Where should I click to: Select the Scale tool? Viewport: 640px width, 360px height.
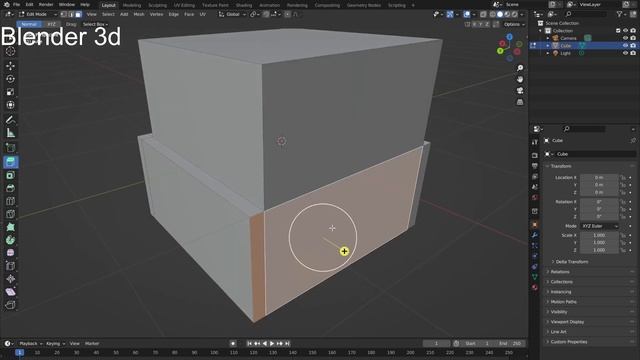11,92
